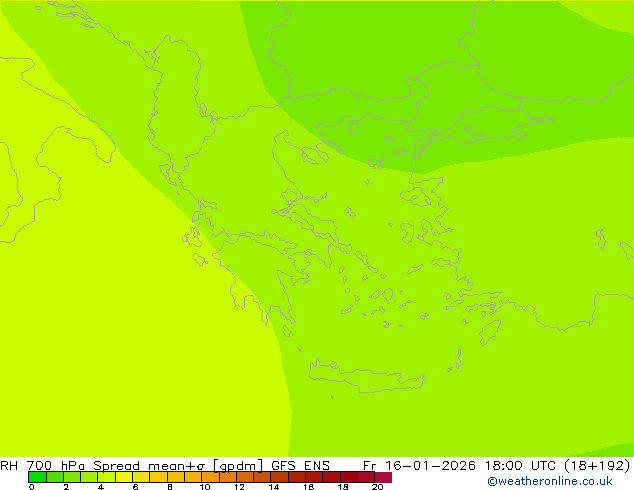Viewport: 634px width, 490px height.
Task: Choose the crimson swatch above the 20 label
Action: click(383, 477)
